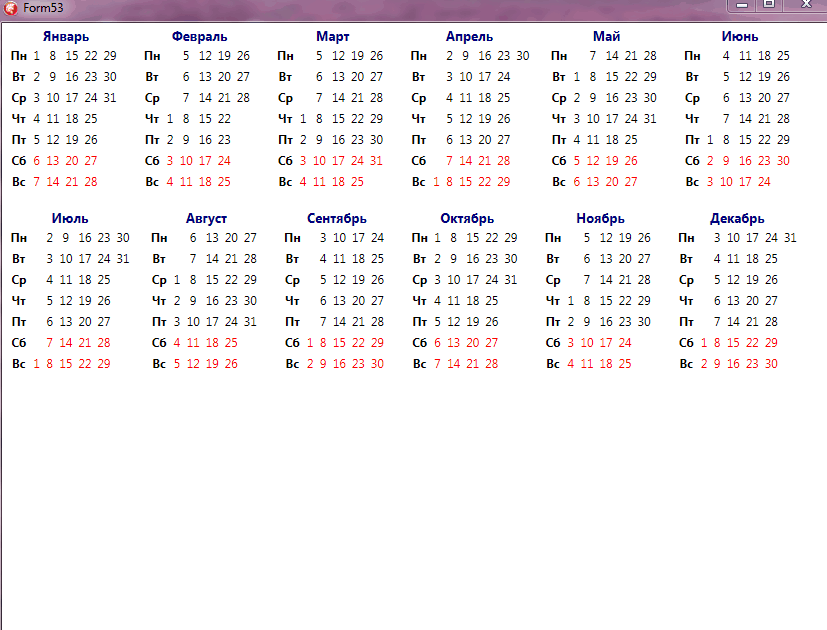Viewport: 827px width, 630px height.
Task: Click the Январь month header
Action: click(66, 37)
